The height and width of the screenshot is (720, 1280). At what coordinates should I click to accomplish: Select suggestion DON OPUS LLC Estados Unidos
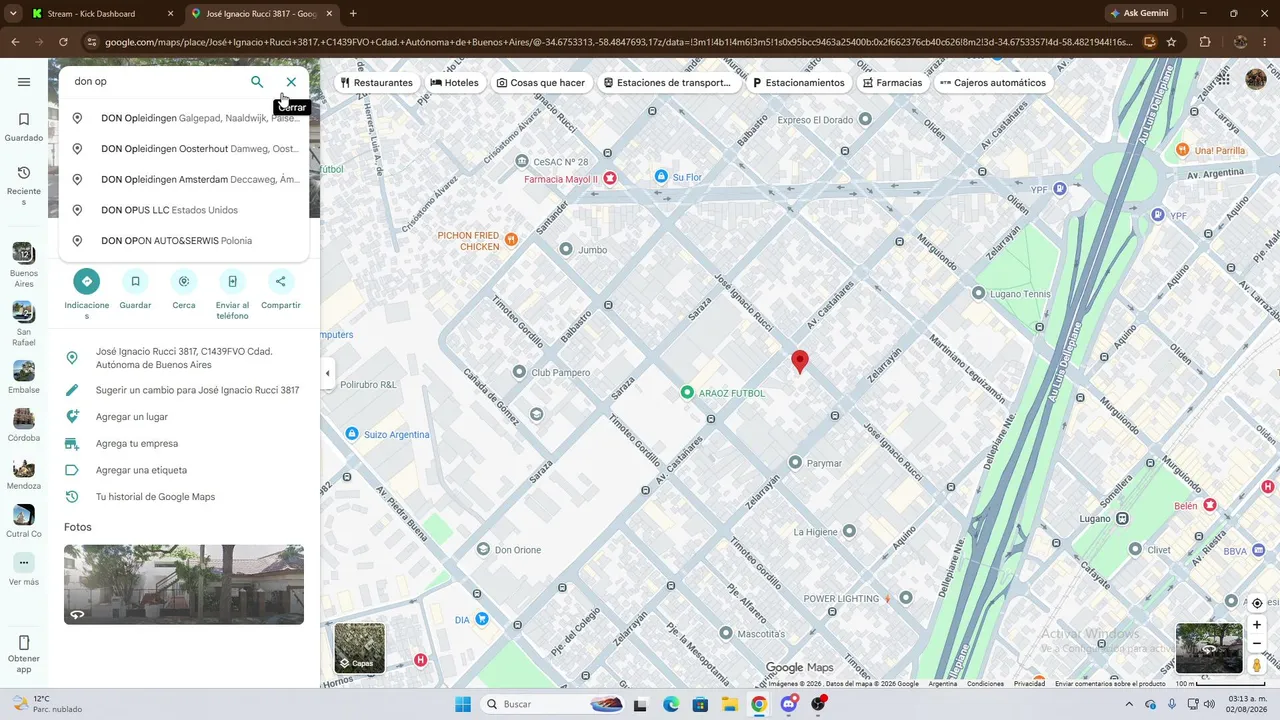coord(184,210)
